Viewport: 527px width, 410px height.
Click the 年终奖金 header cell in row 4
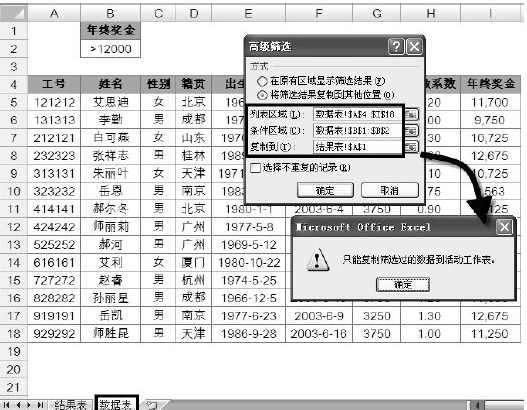point(490,84)
